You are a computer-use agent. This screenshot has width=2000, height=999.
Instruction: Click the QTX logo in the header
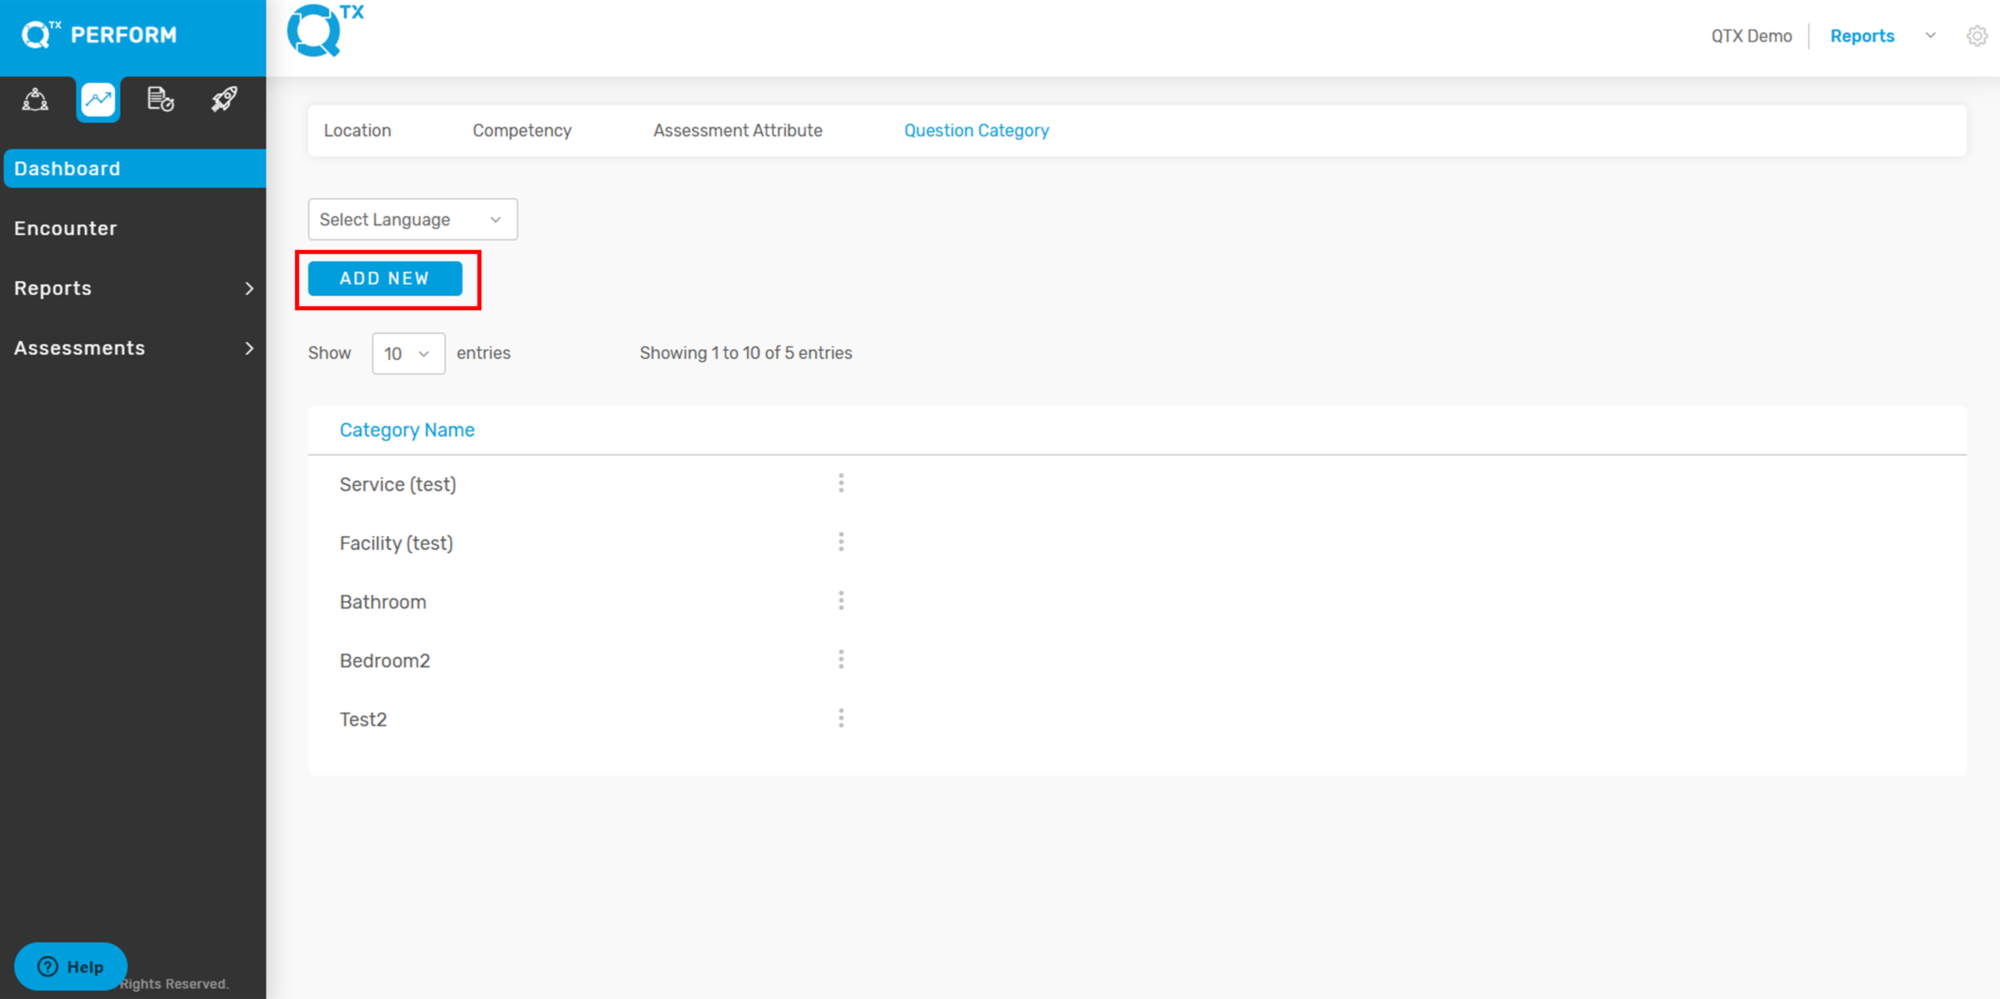(325, 31)
